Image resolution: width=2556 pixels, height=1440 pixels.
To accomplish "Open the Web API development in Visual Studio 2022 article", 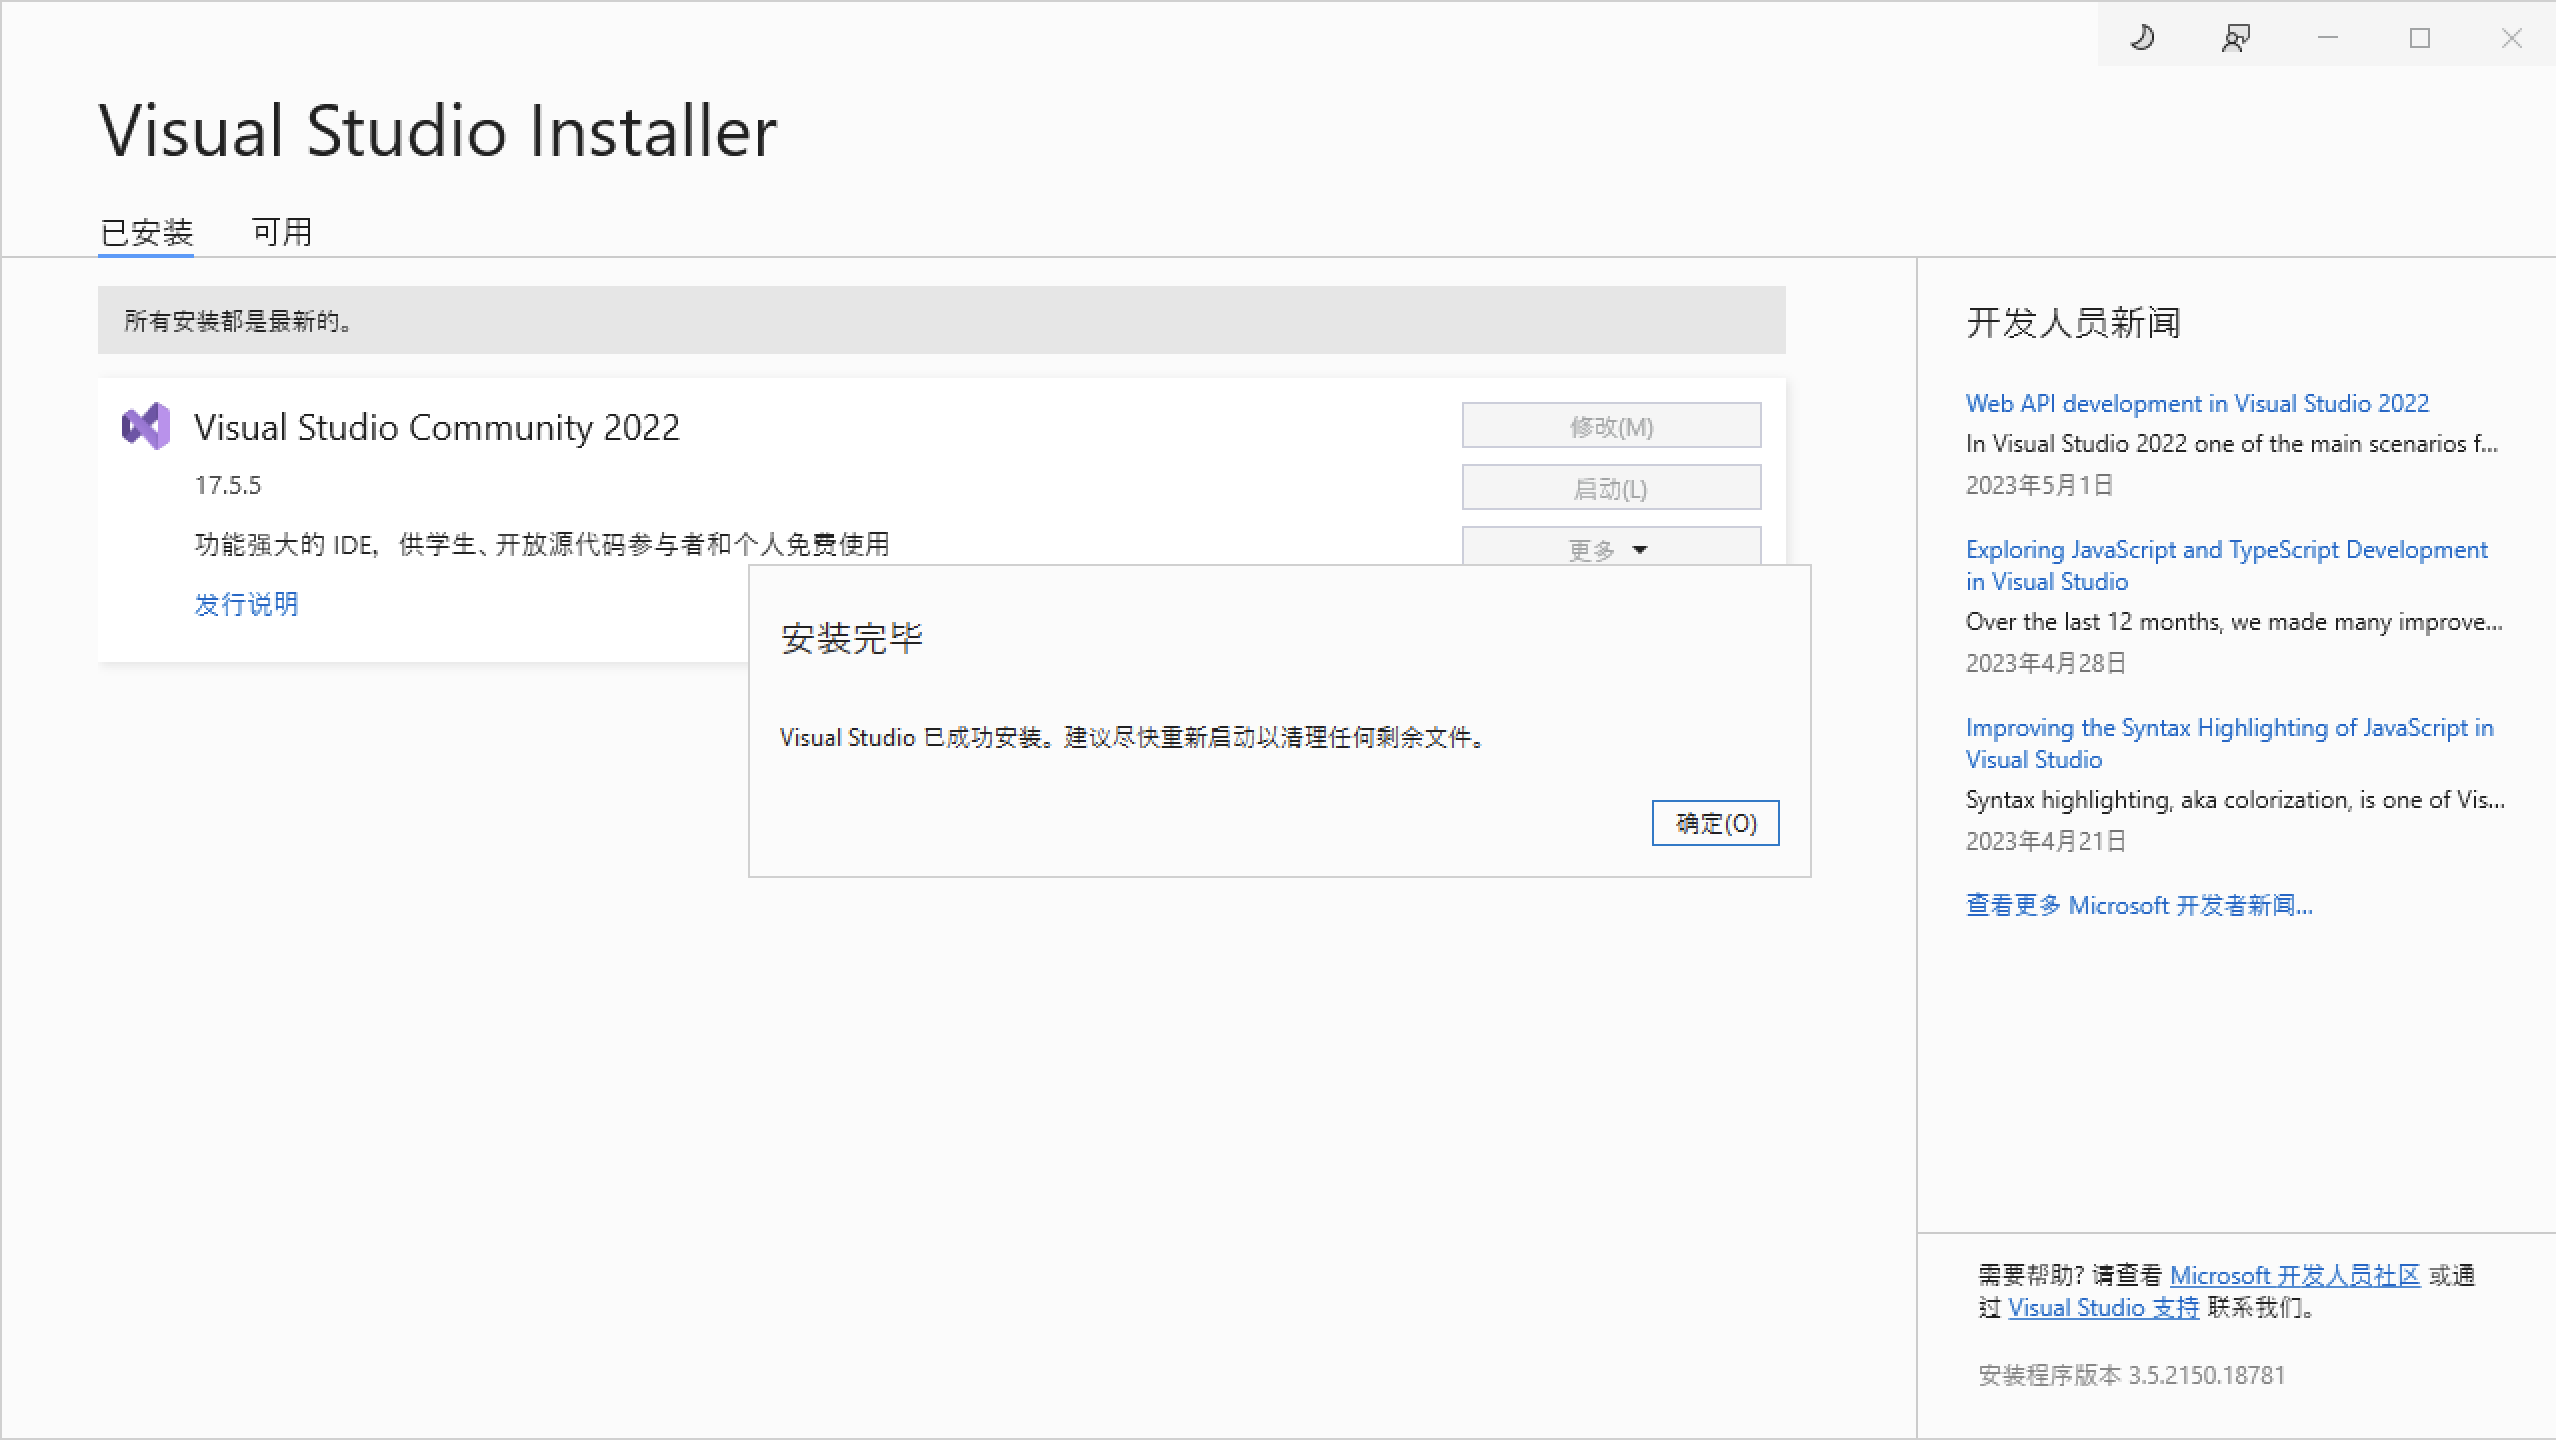I will (x=2196, y=403).
